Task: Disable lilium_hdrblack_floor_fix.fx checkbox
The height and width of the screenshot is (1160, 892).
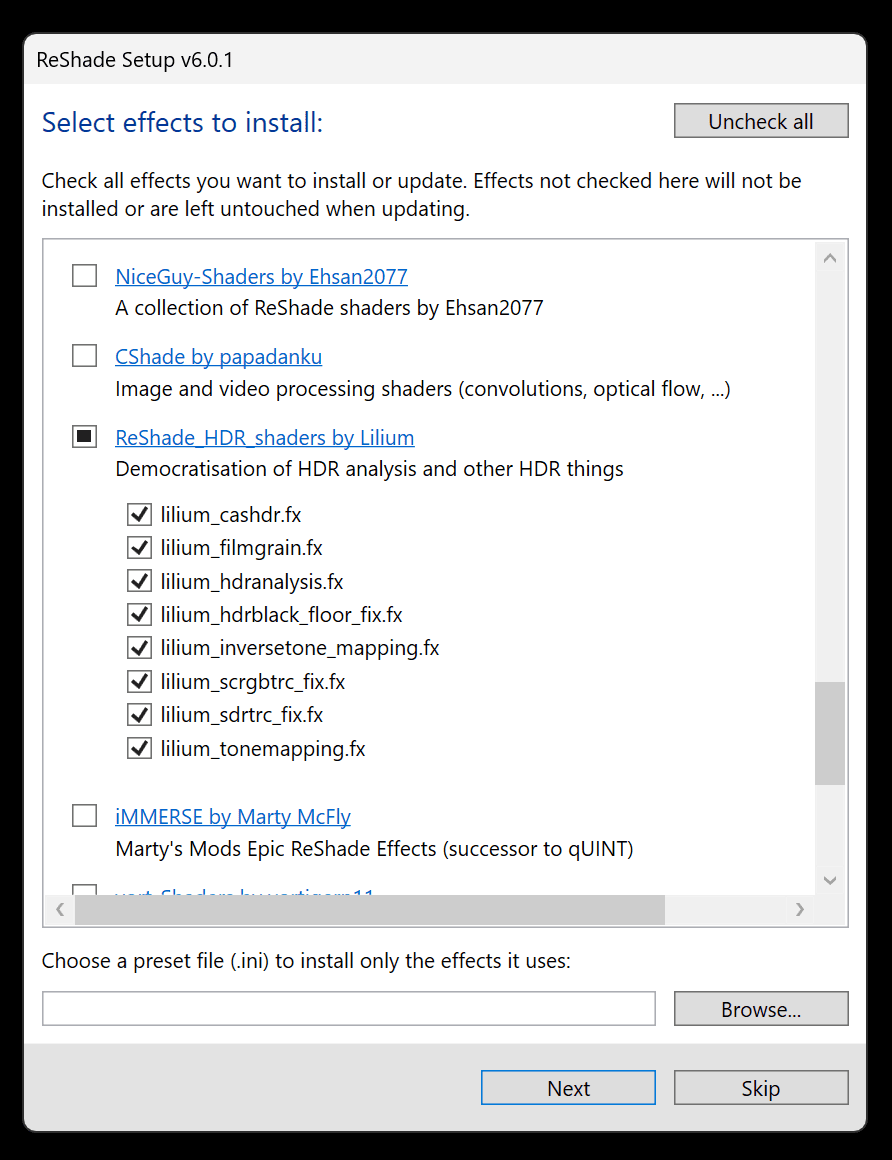Action: (139, 614)
